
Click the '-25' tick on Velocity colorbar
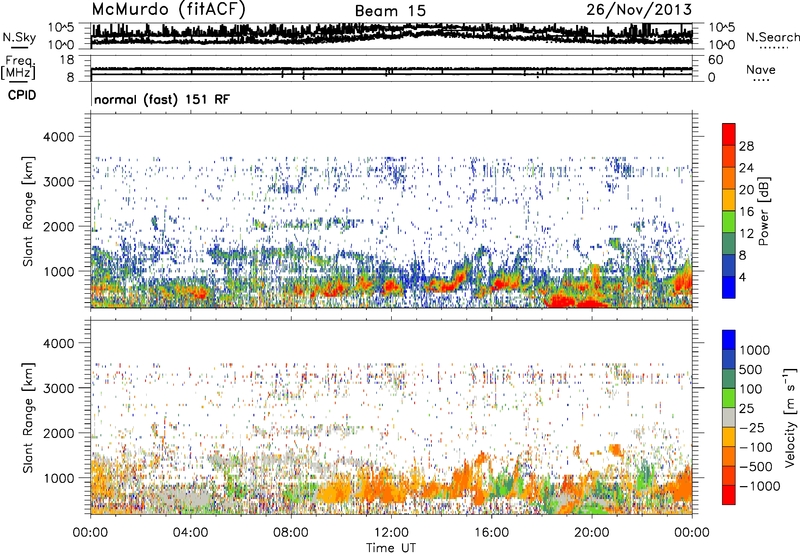click(x=750, y=427)
